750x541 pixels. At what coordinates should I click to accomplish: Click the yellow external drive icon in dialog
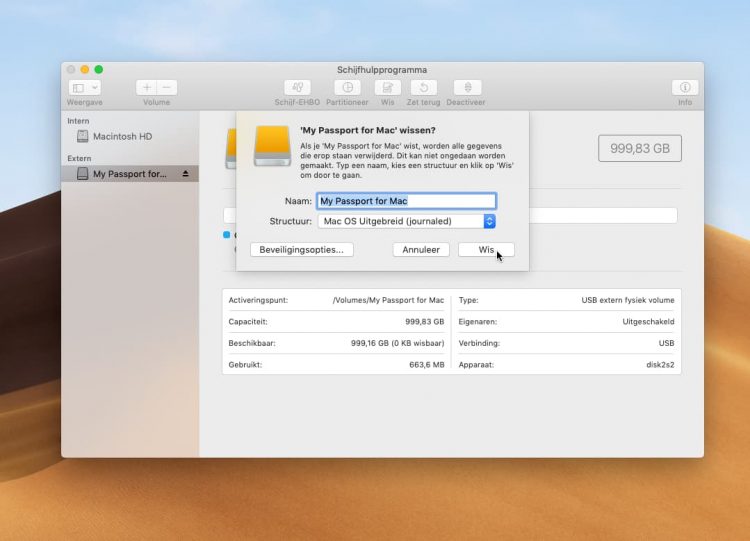point(272,146)
